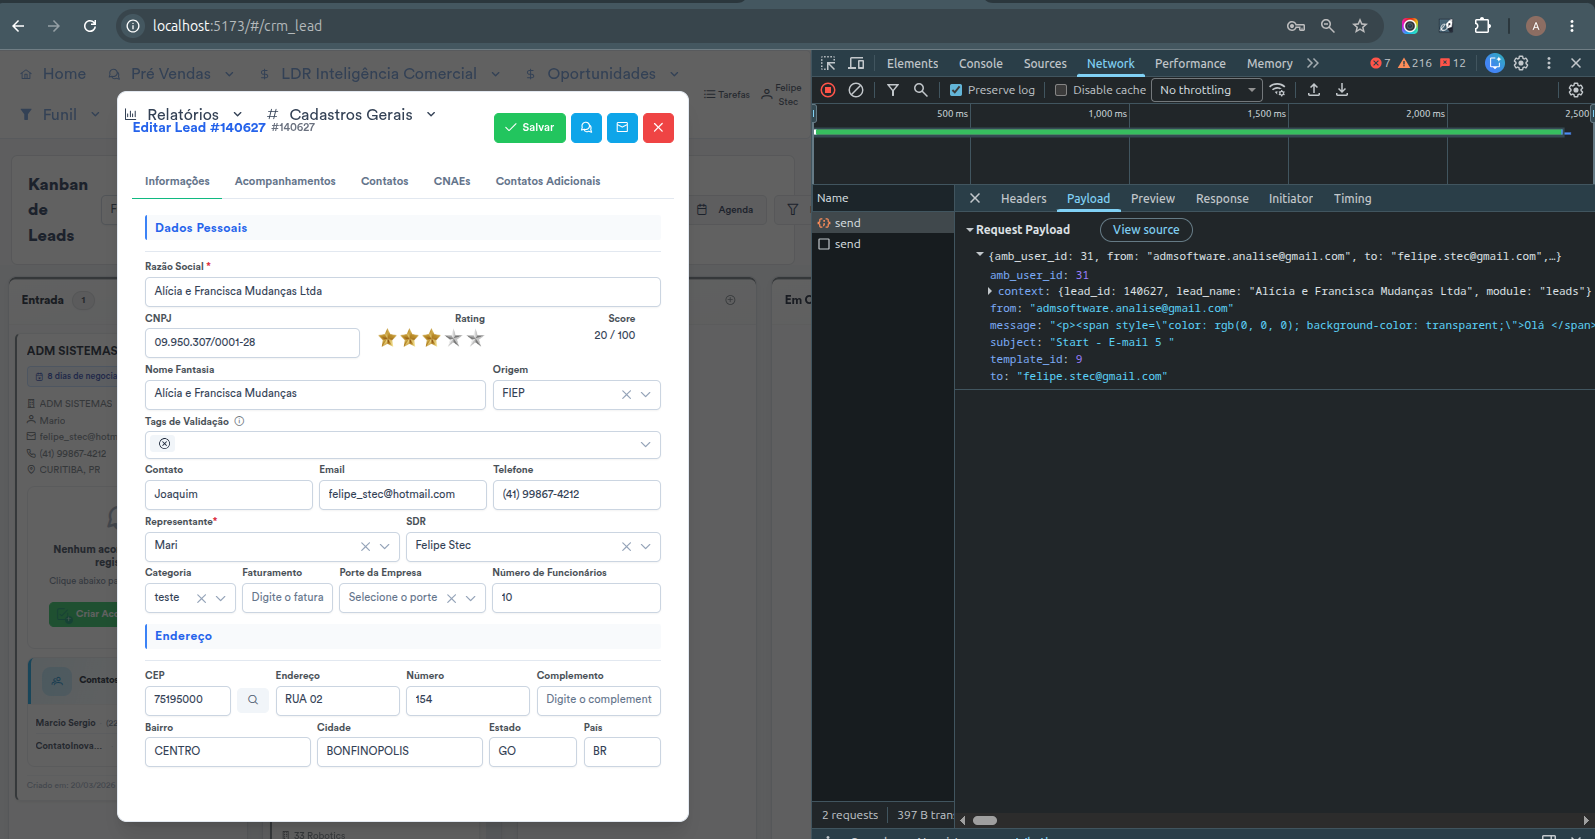Click the Razão Social input field
Image resolution: width=1595 pixels, height=839 pixels.
[402, 292]
